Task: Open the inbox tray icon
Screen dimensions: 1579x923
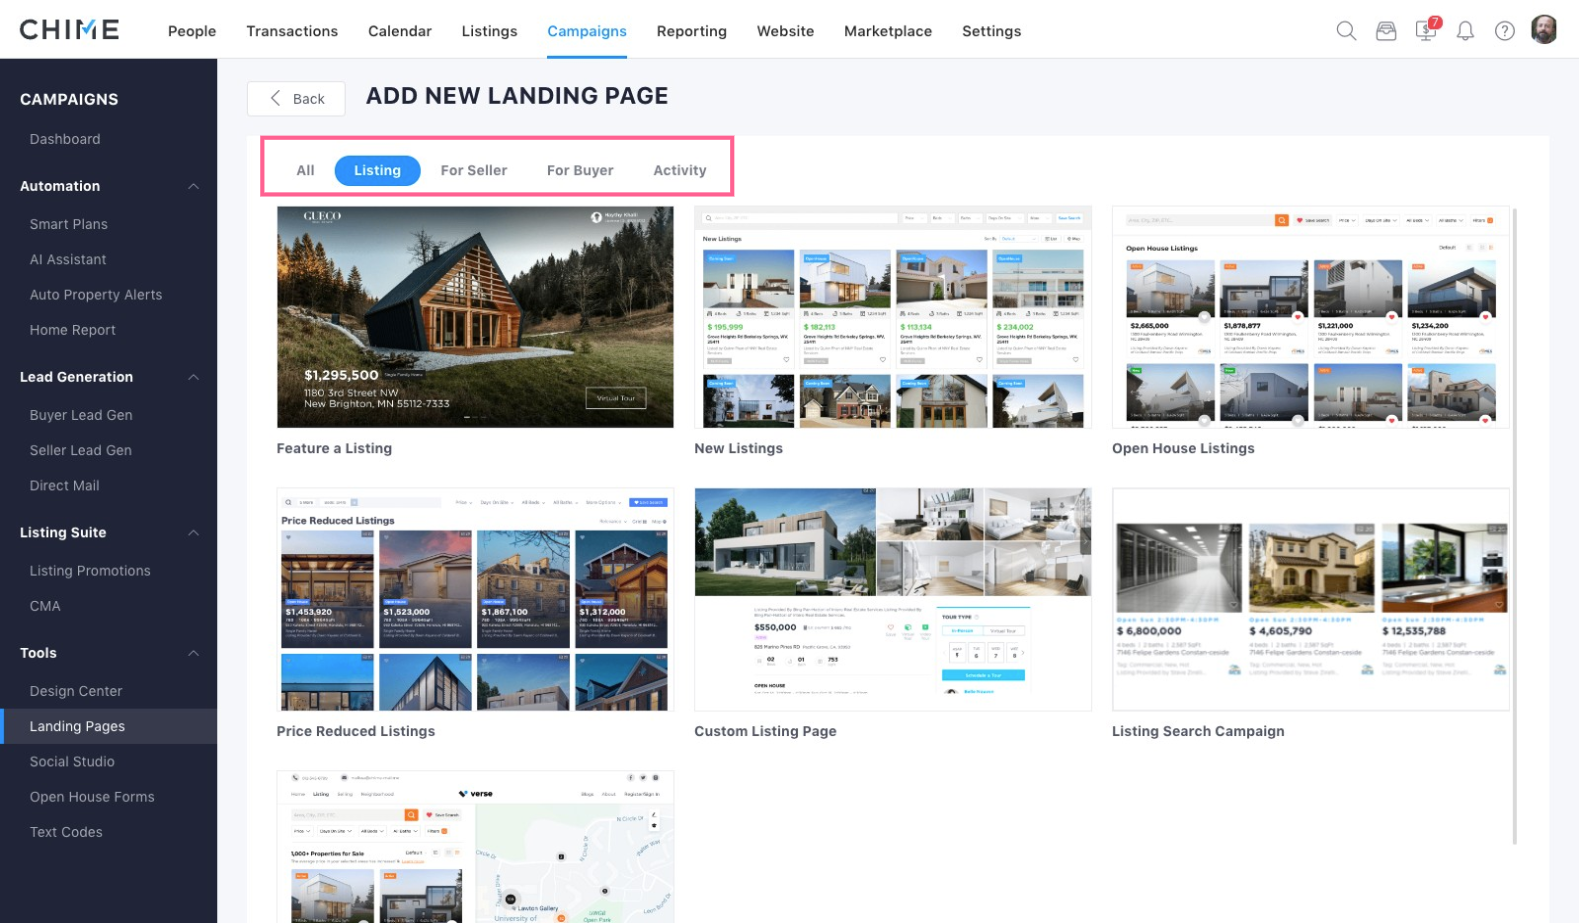Action: click(x=1386, y=31)
